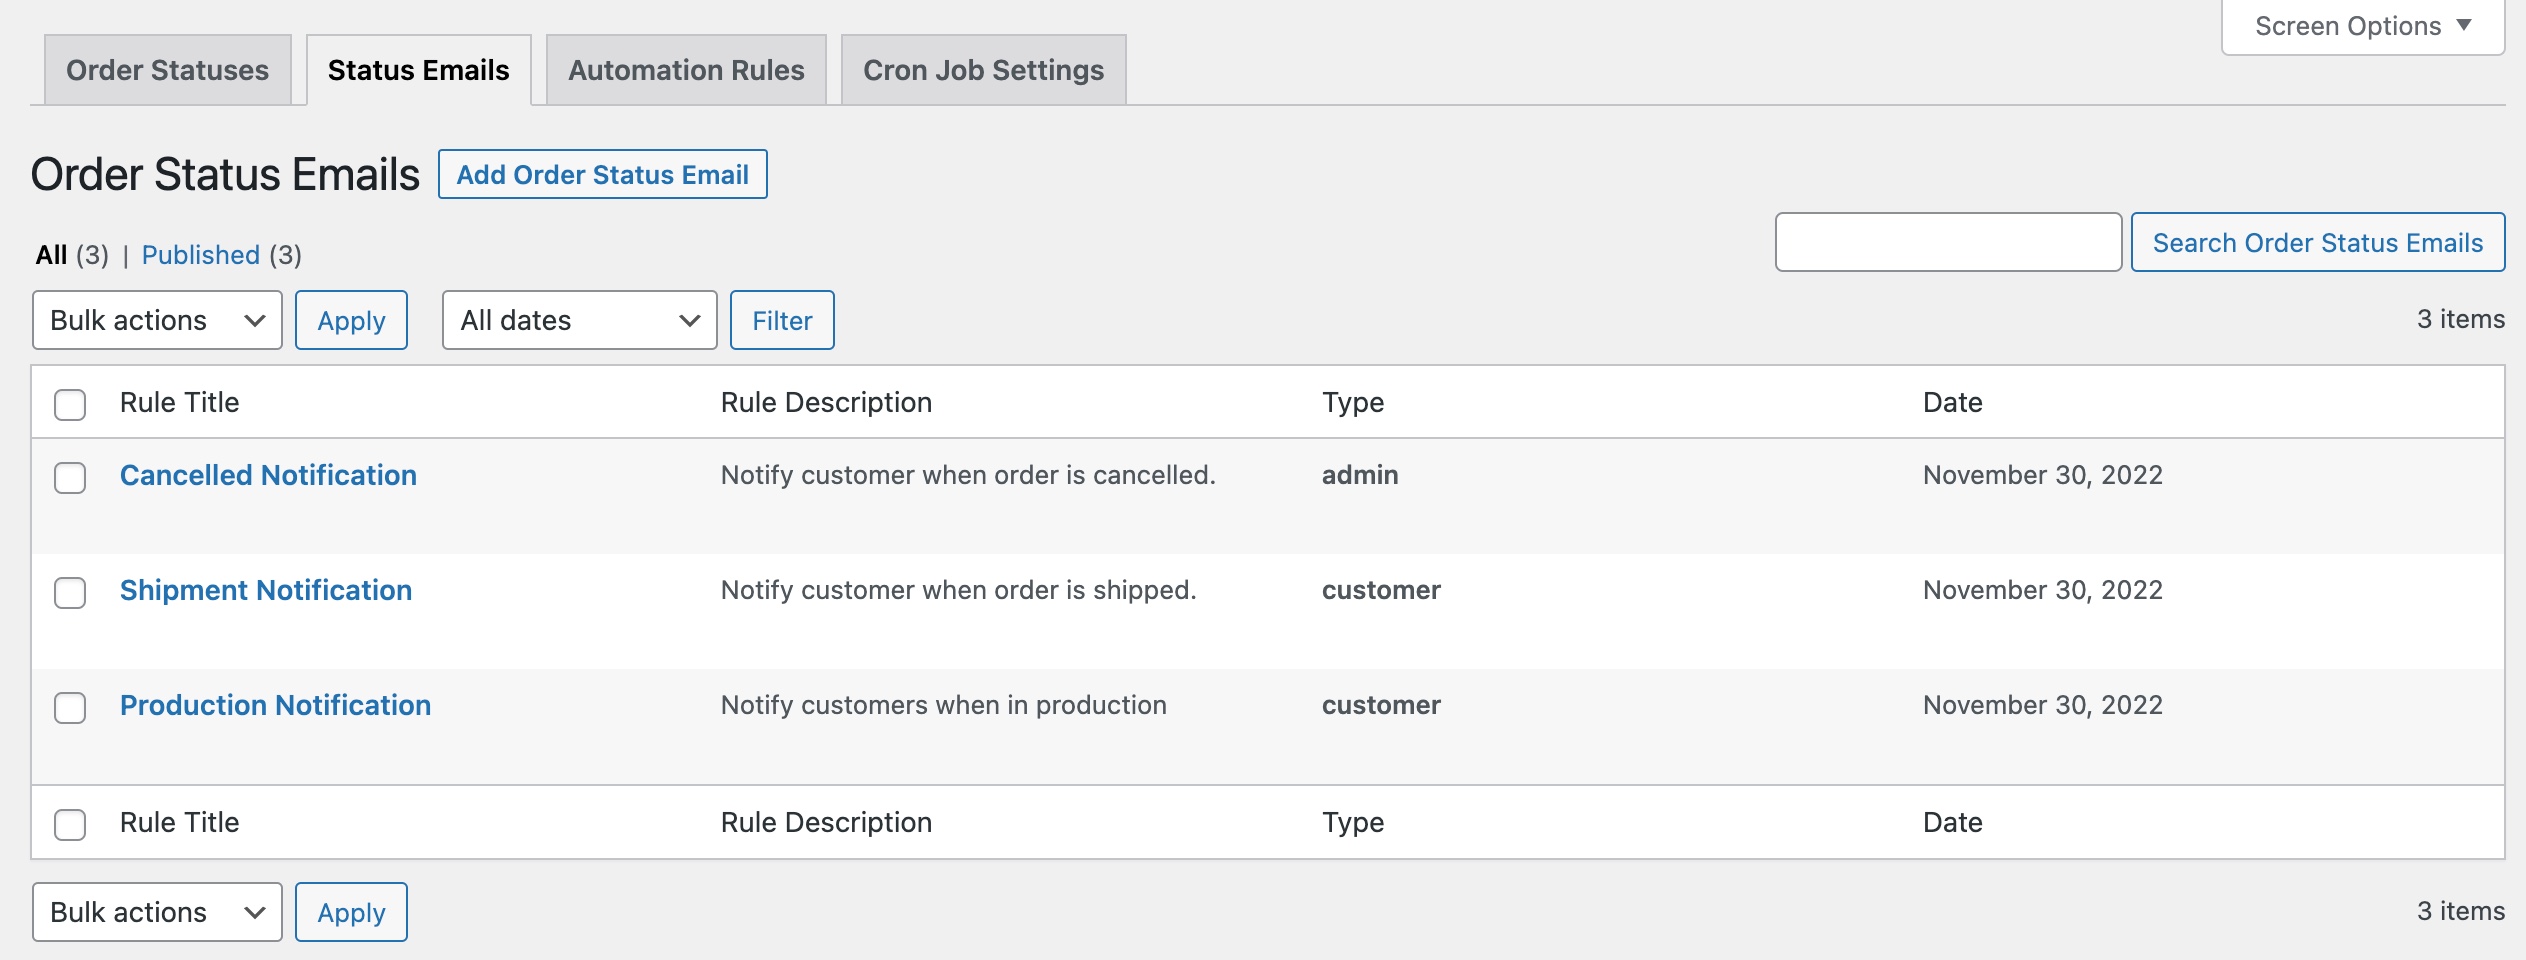Screen dimensions: 2526x960
Task: Select all rows with the header checkbox
Action: [70, 404]
